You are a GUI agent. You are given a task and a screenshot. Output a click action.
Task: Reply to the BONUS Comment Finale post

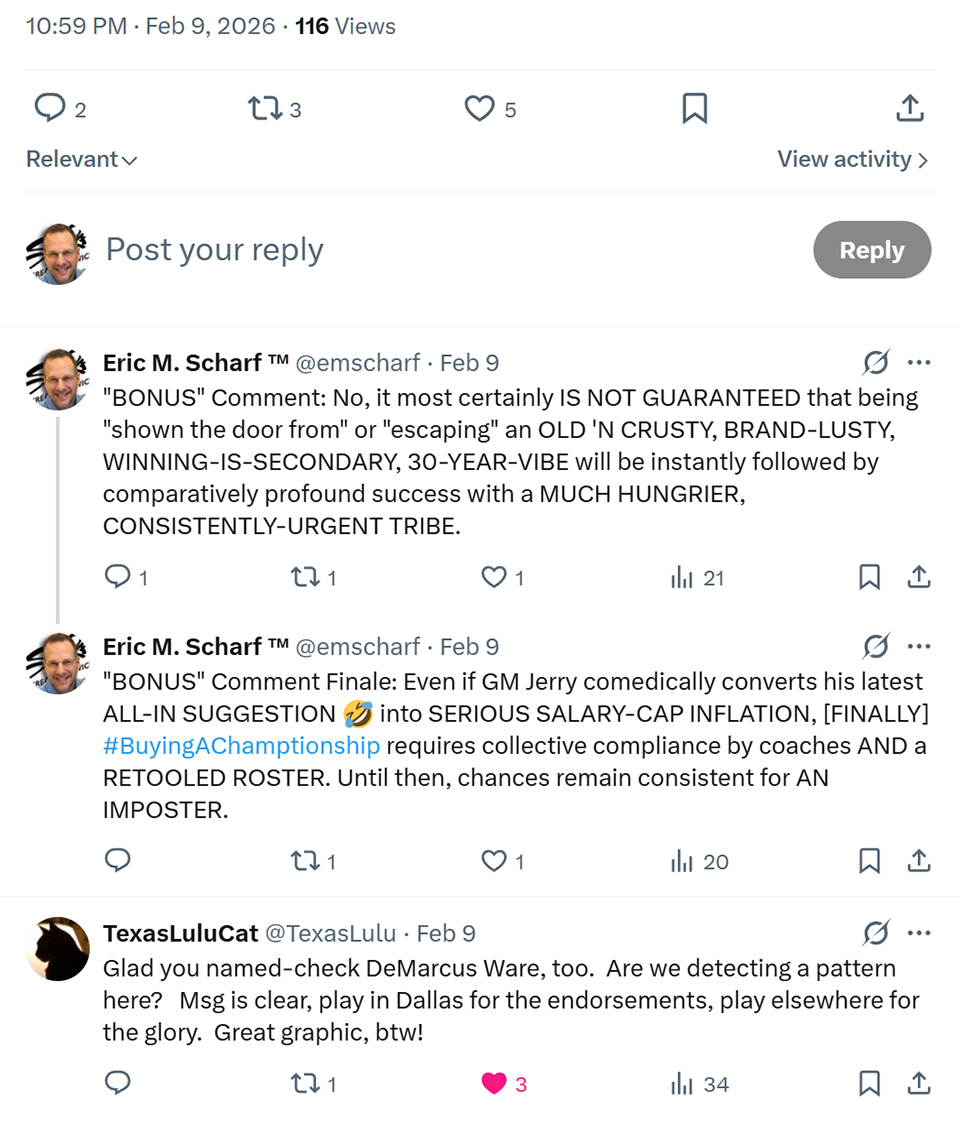(118, 861)
